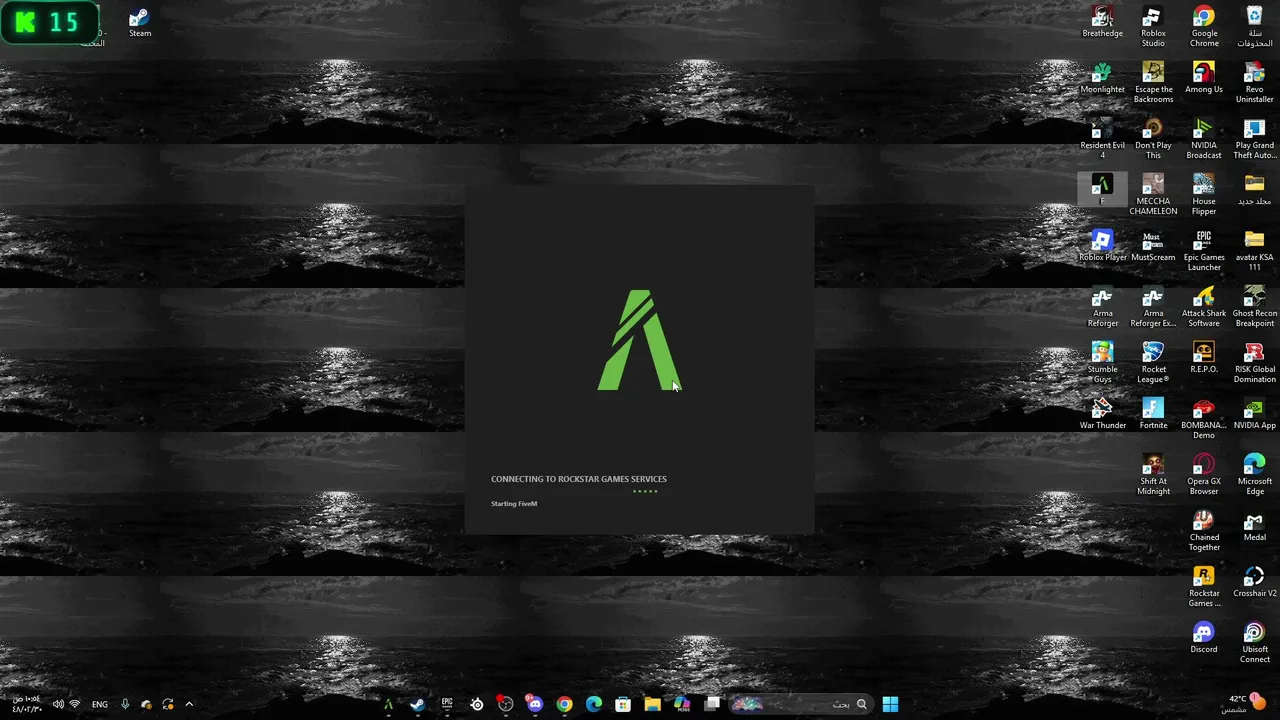Screen dimensions: 1280x720
Task: Select the Epic Games Launcher desktop icon
Action: 1204,251
